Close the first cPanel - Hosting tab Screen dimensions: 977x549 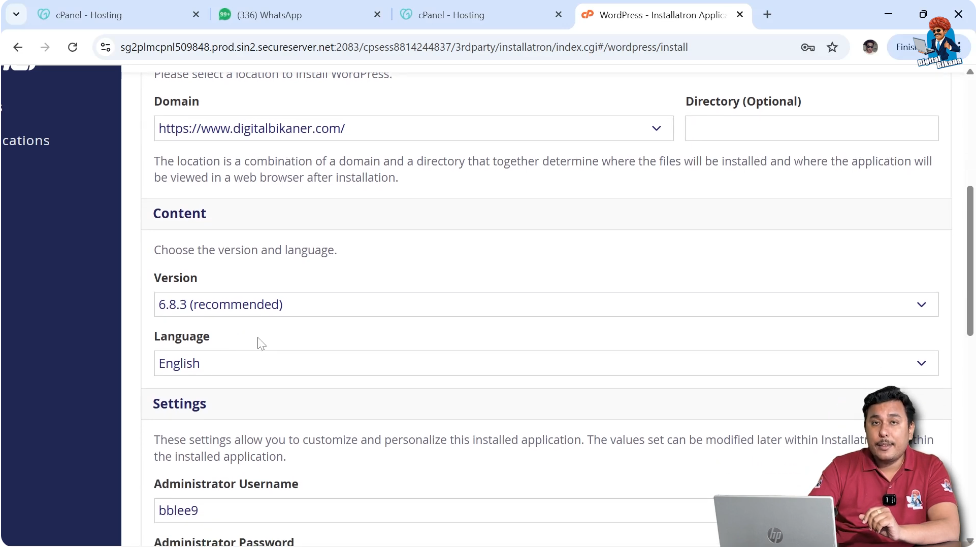196,14
